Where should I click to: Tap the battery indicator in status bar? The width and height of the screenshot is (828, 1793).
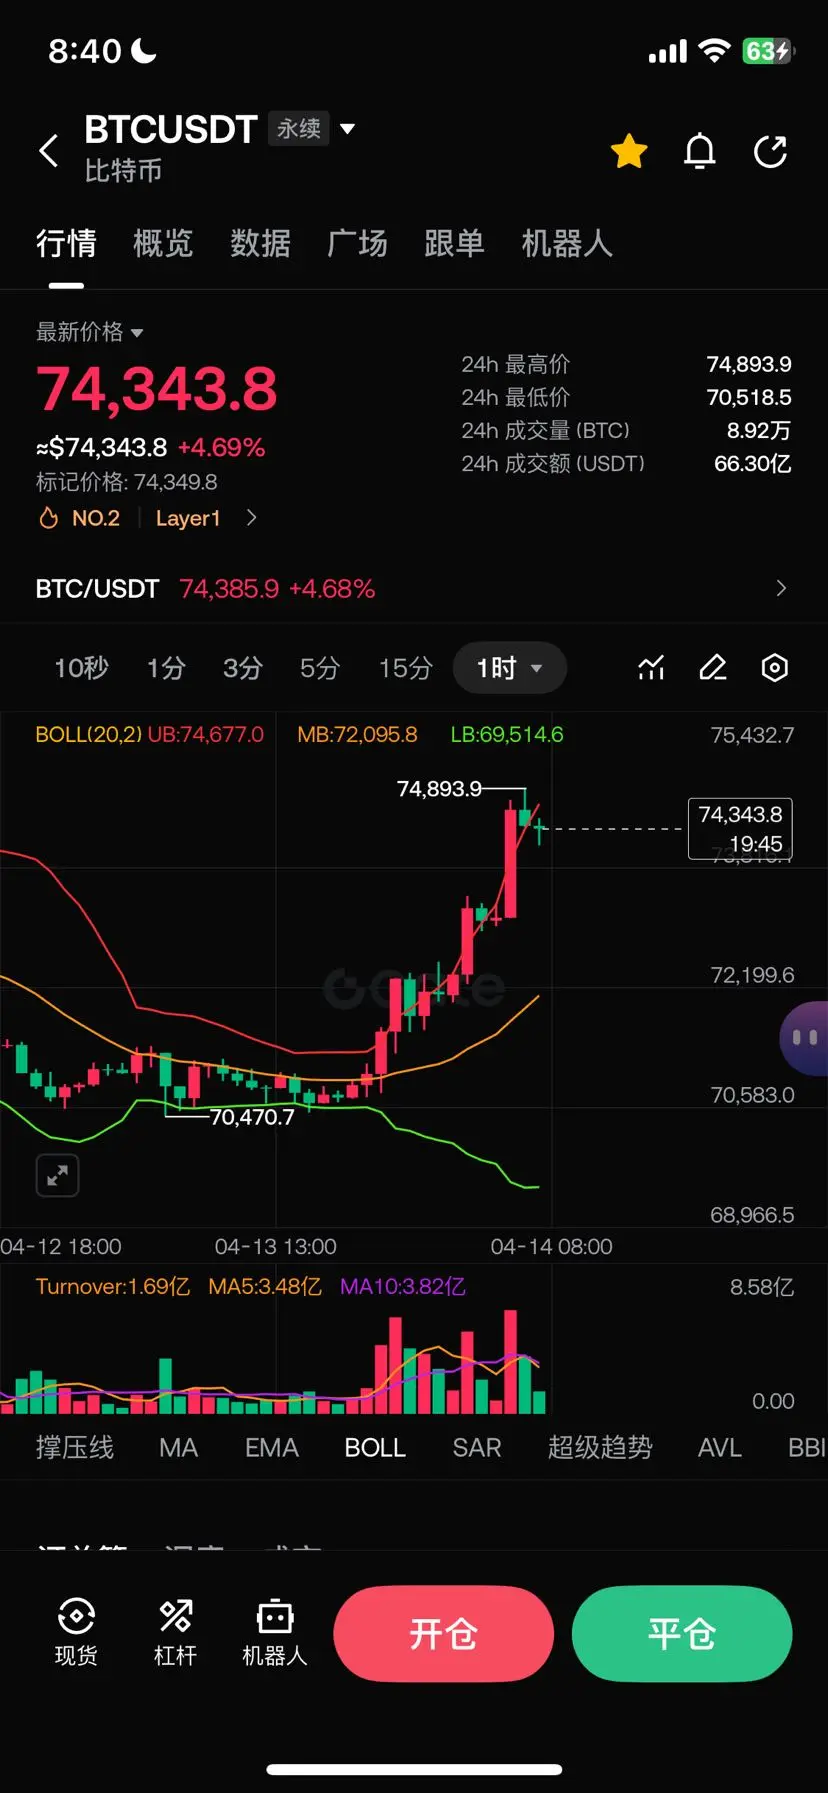click(768, 51)
